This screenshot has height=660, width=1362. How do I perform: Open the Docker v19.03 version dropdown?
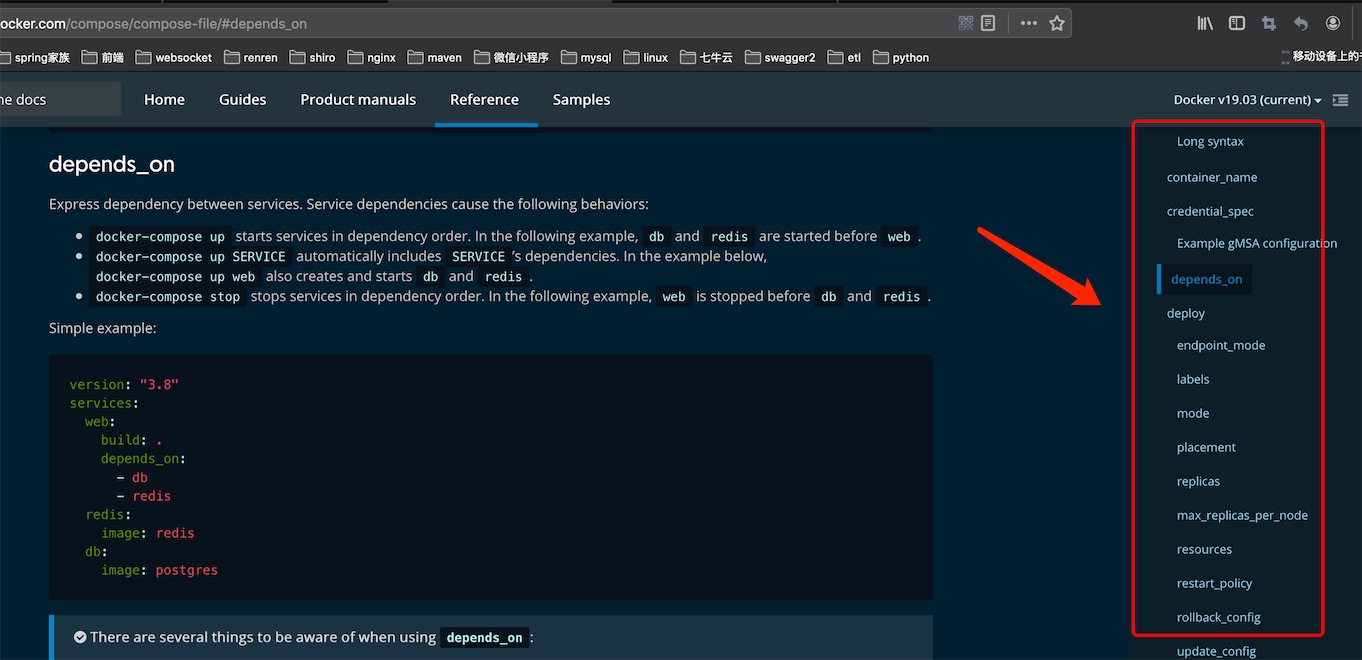(1247, 100)
